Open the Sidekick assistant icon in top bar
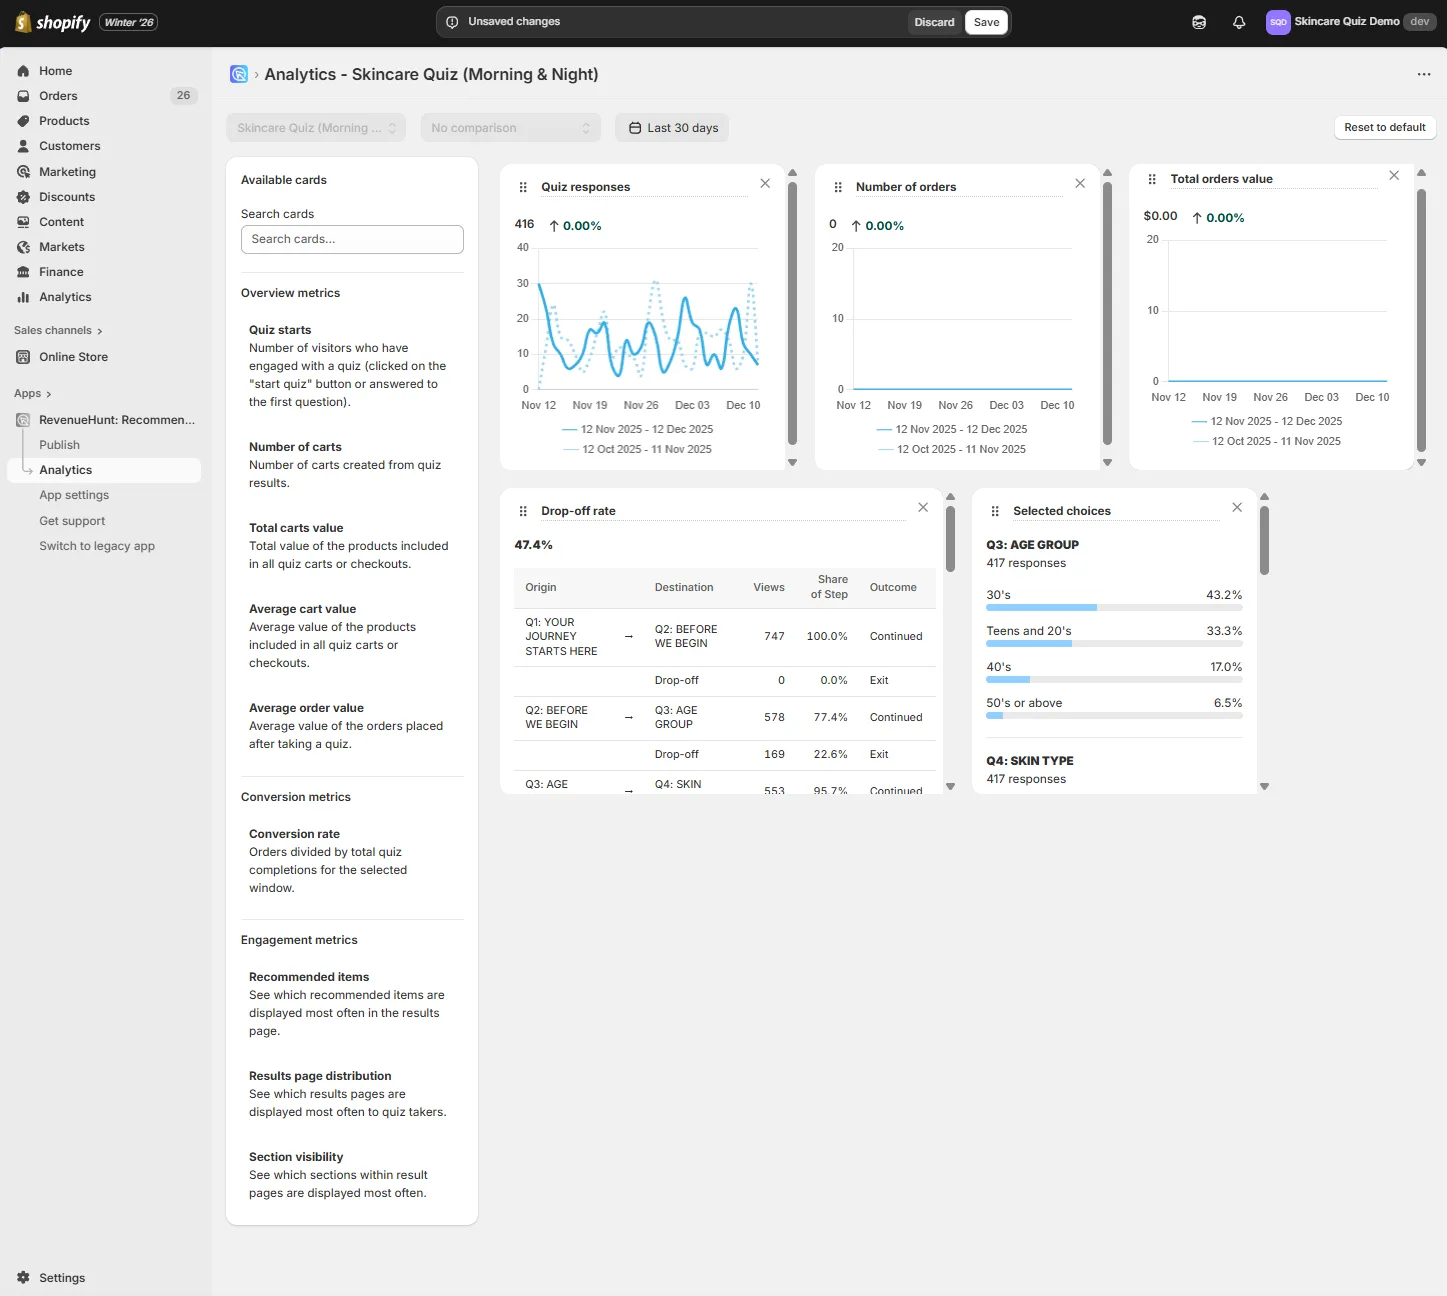This screenshot has width=1447, height=1296. tap(1199, 22)
